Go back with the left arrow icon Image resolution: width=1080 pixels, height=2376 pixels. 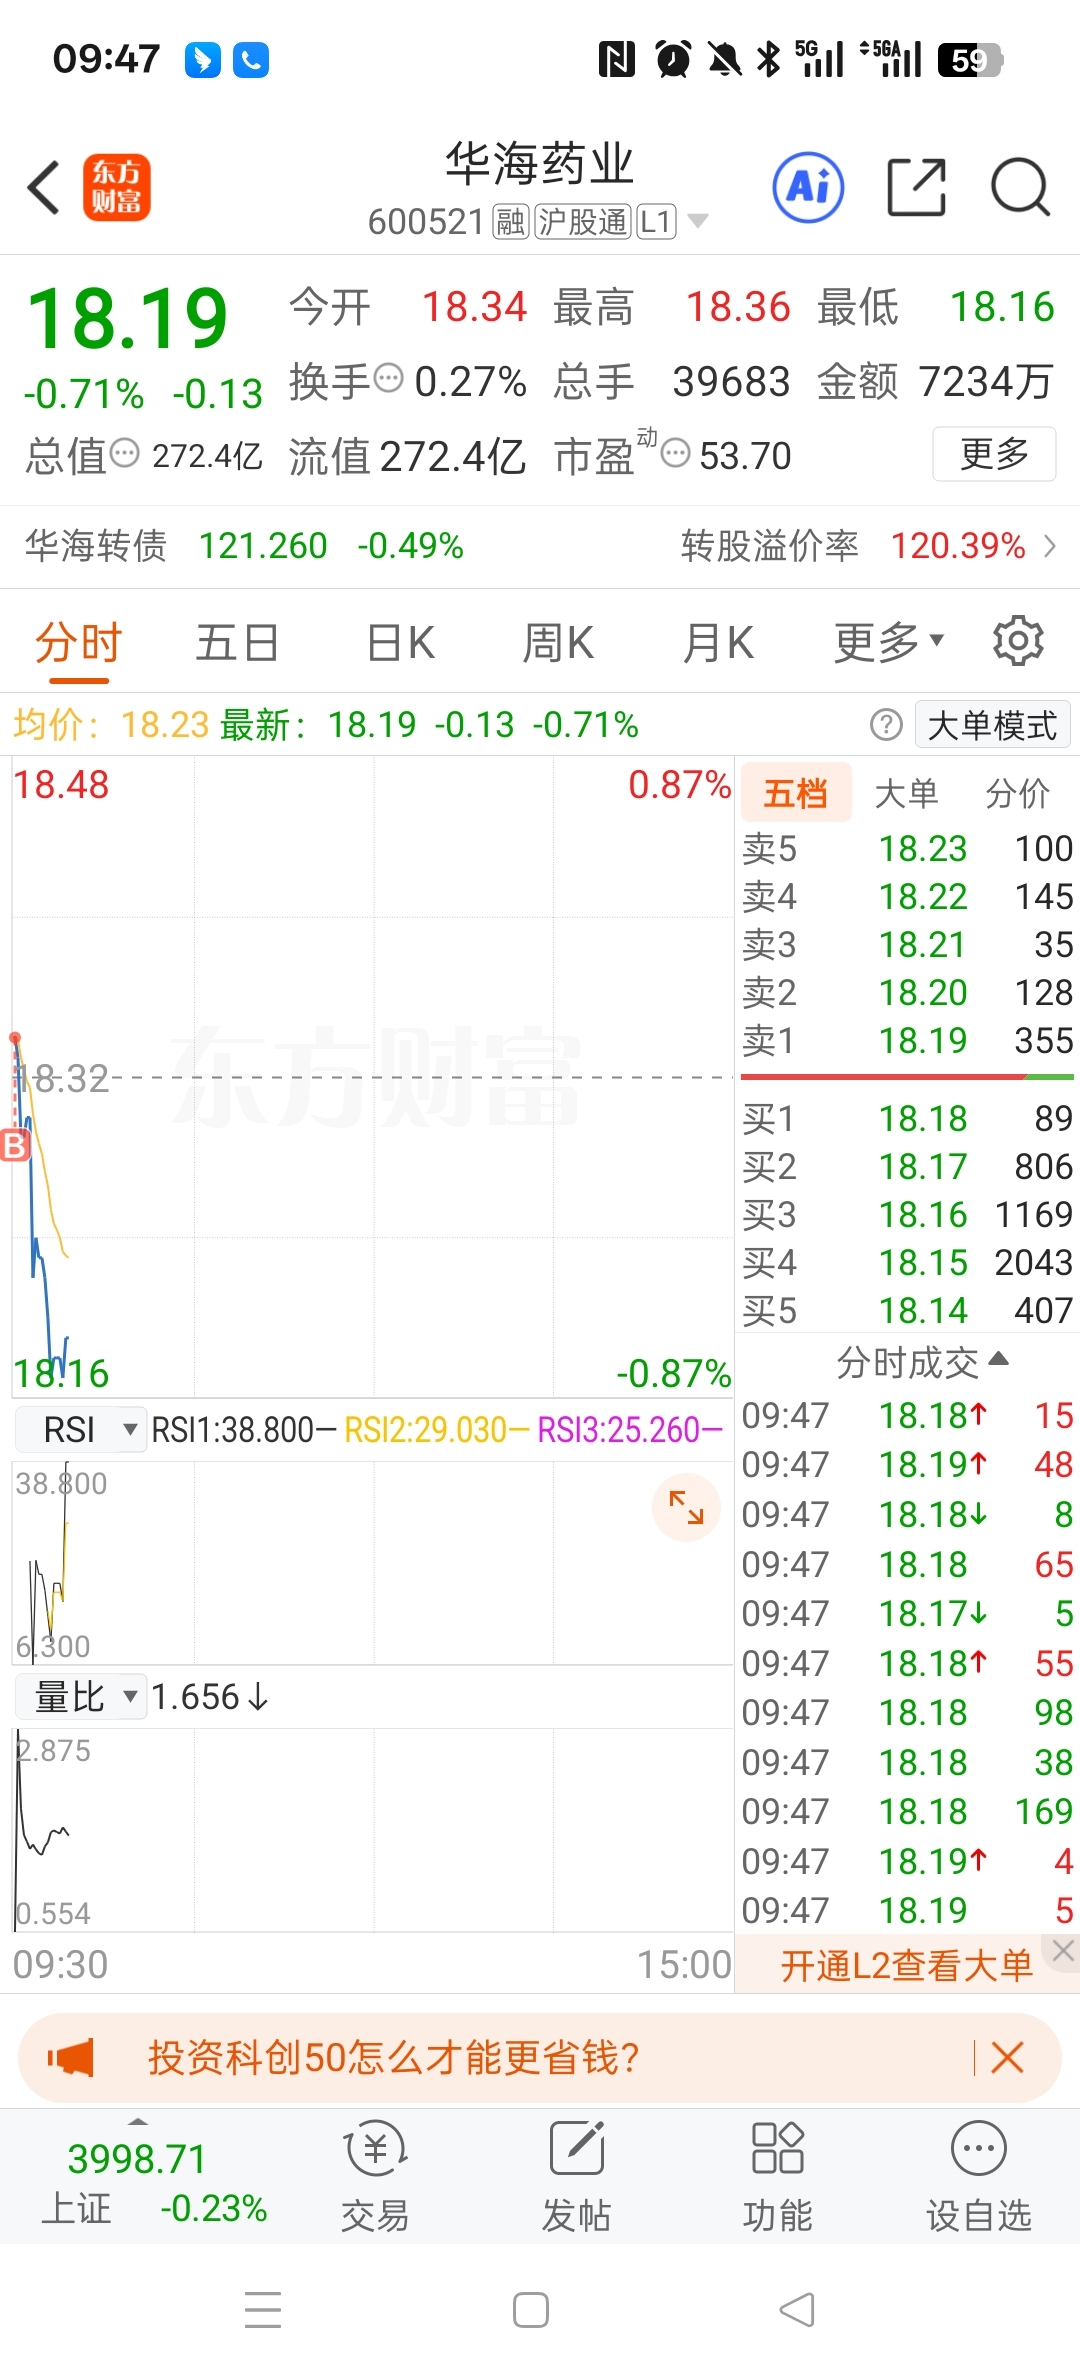tap(44, 188)
